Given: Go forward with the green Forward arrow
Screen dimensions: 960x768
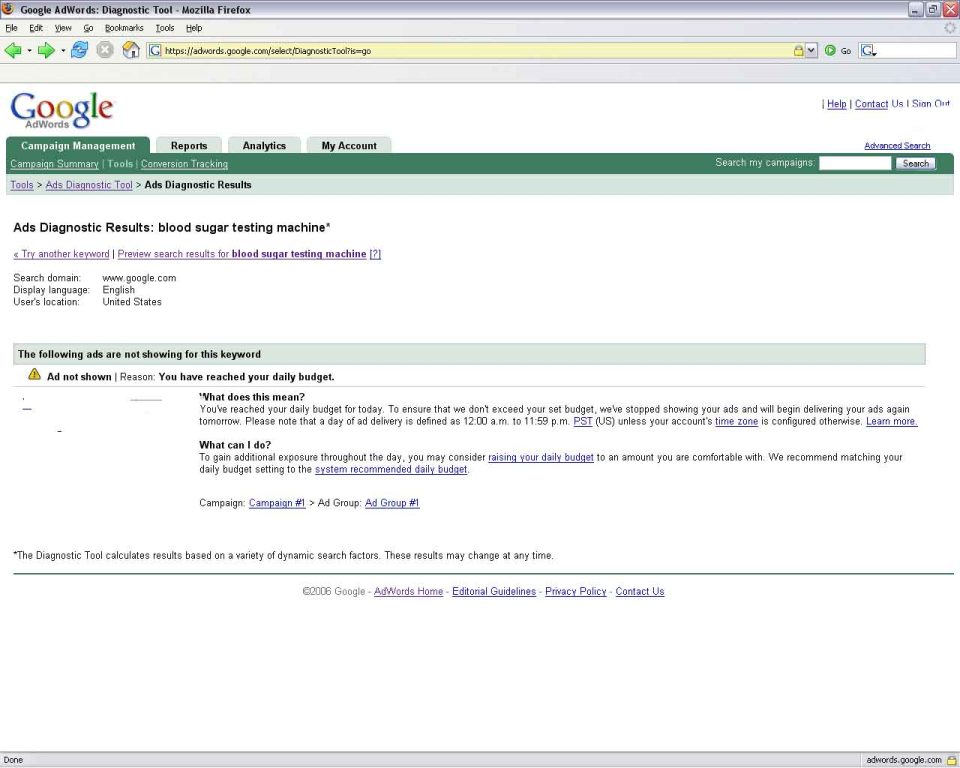Looking at the screenshot, I should tap(46, 50).
